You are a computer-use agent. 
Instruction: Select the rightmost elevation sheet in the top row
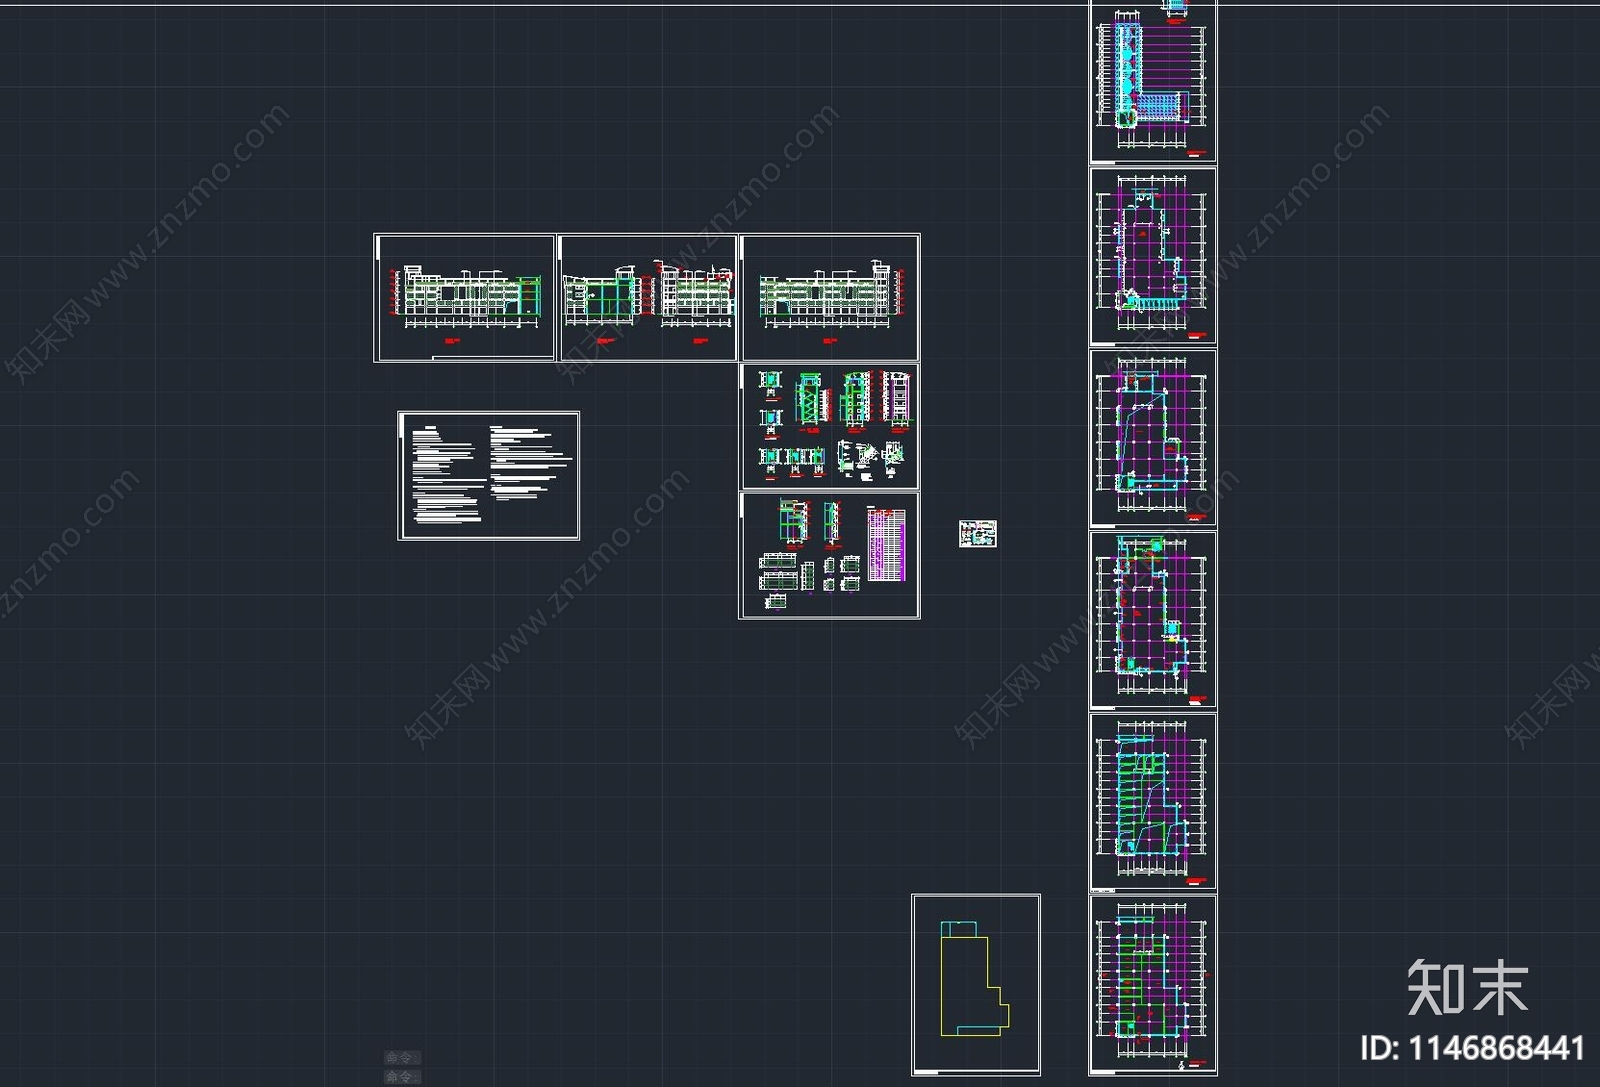[829, 298]
